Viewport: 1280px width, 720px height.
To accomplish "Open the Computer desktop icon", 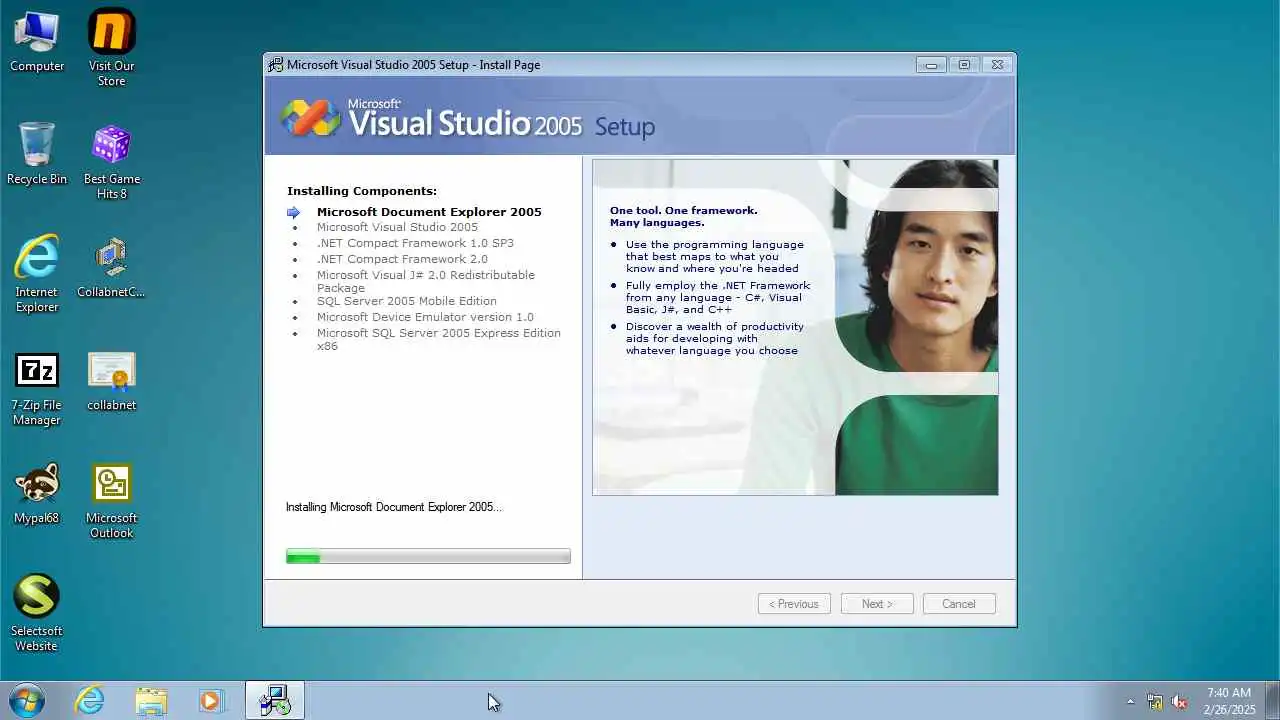I will 37,41.
